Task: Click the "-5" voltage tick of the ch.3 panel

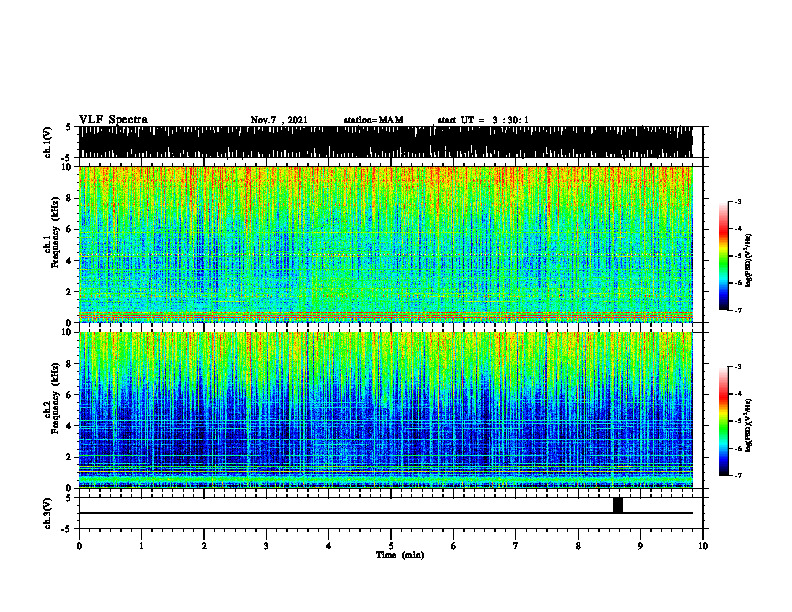Action: point(67,529)
